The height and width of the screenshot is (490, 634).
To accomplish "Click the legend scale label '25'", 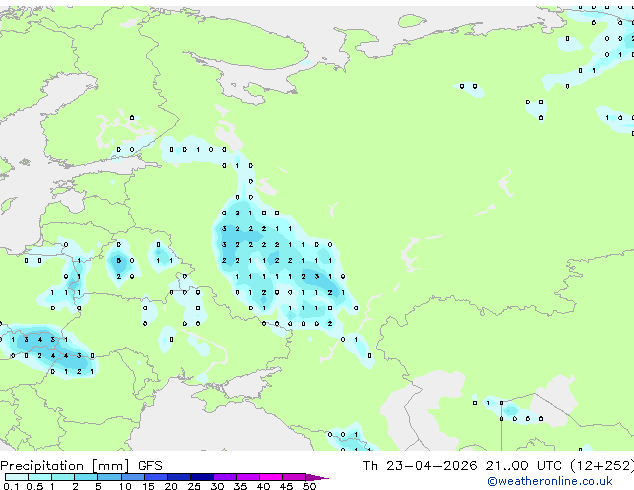I will [194, 486].
